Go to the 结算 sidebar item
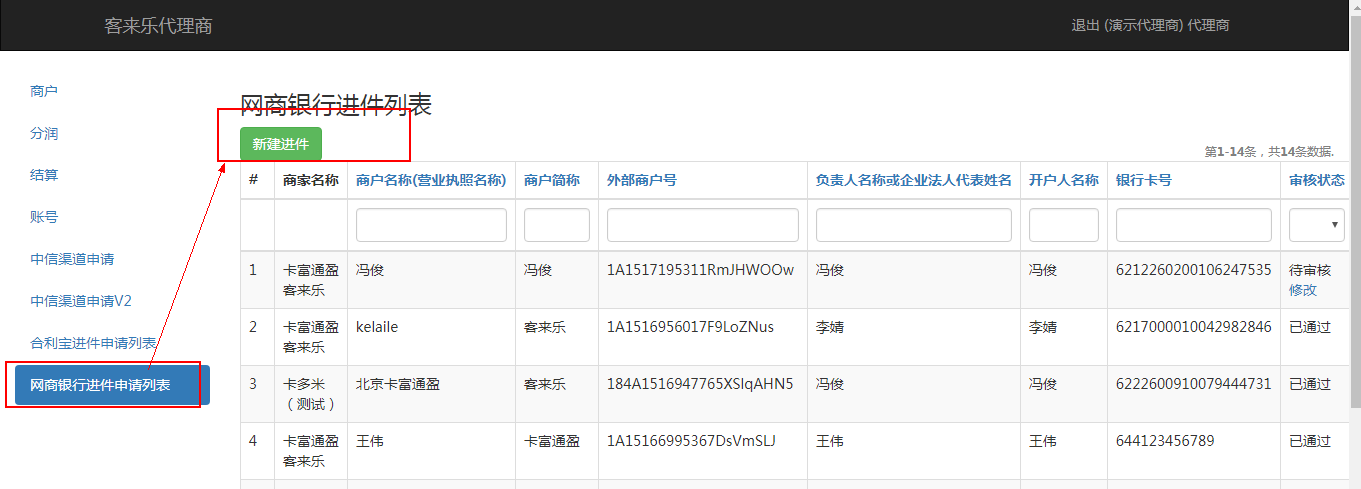The height and width of the screenshot is (489, 1361). click(44, 175)
